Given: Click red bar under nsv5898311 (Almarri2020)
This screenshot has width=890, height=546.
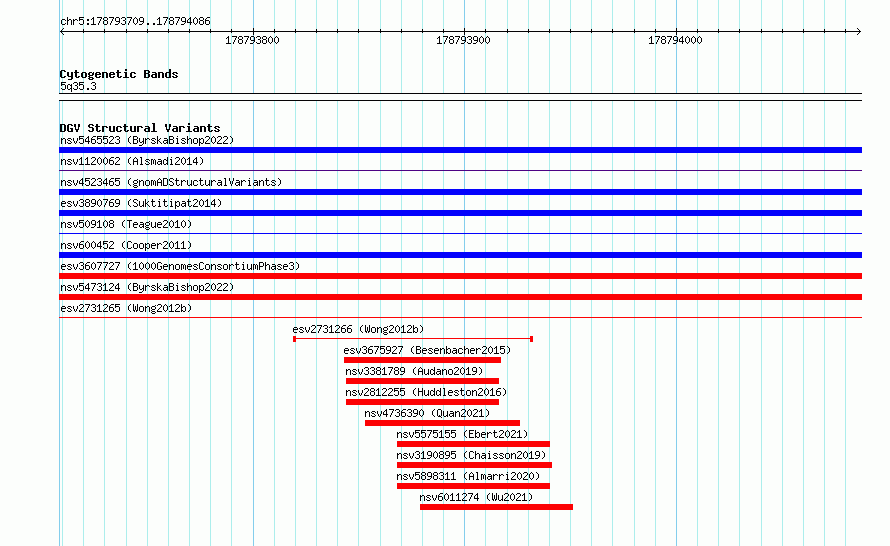Looking at the screenshot, I should pos(473,486).
